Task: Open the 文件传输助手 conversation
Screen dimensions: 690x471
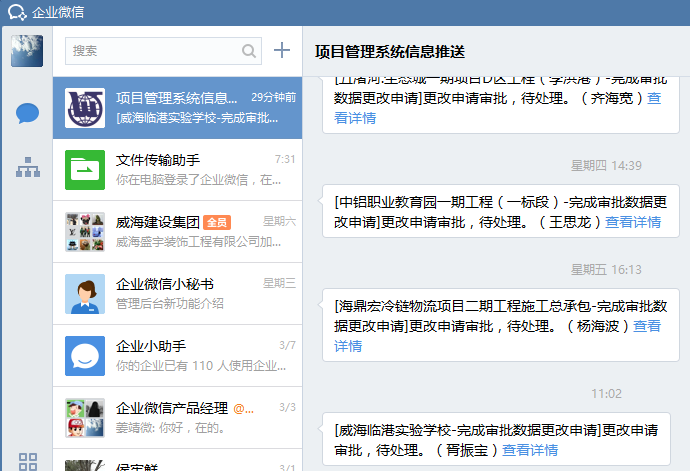Action: tap(177, 170)
